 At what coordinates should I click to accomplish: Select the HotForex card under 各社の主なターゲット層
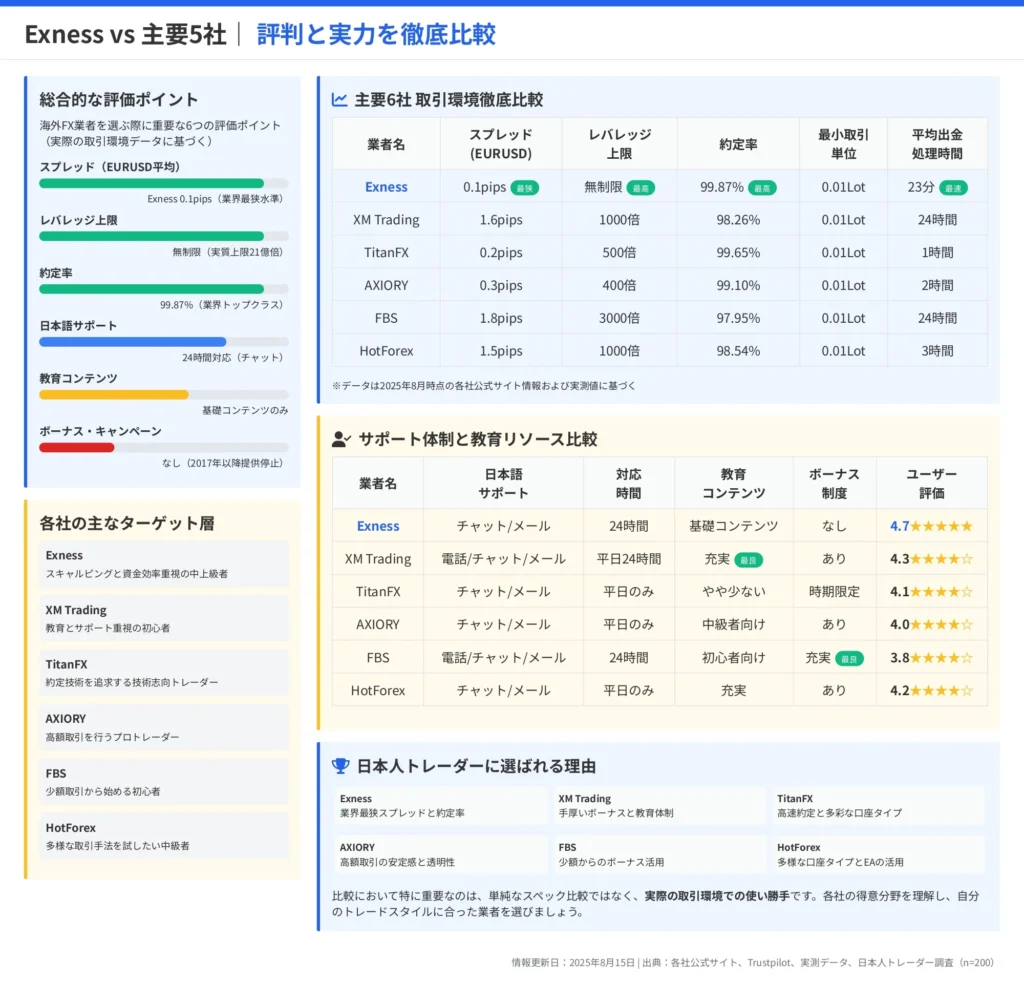(163, 836)
